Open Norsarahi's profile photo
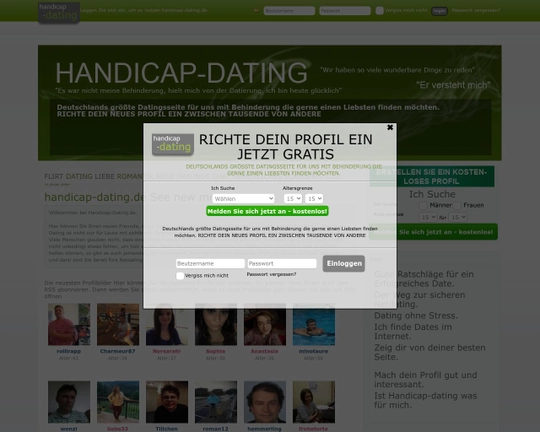Image resolution: width=540 pixels, height=432 pixels. [x=167, y=324]
